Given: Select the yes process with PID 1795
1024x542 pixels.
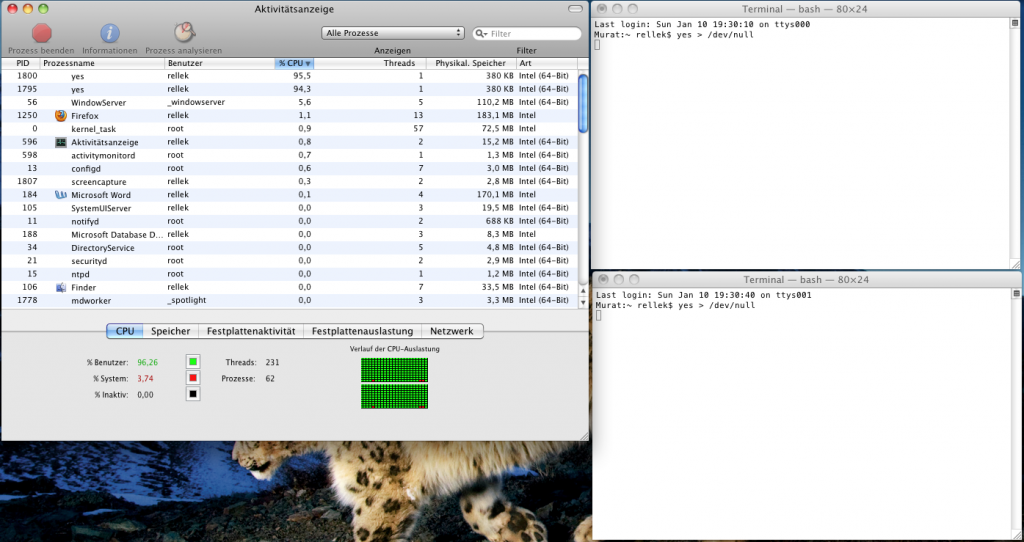Looking at the screenshot, I should click(289, 89).
